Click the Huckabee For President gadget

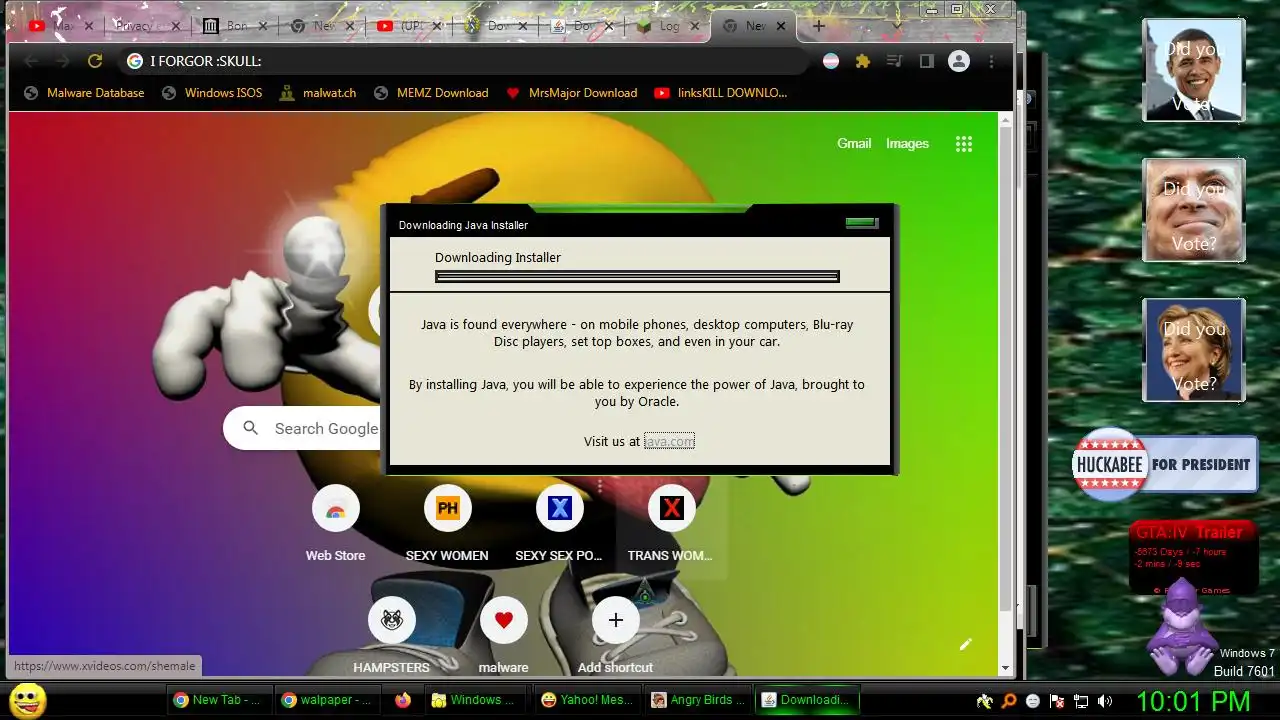coord(1164,464)
